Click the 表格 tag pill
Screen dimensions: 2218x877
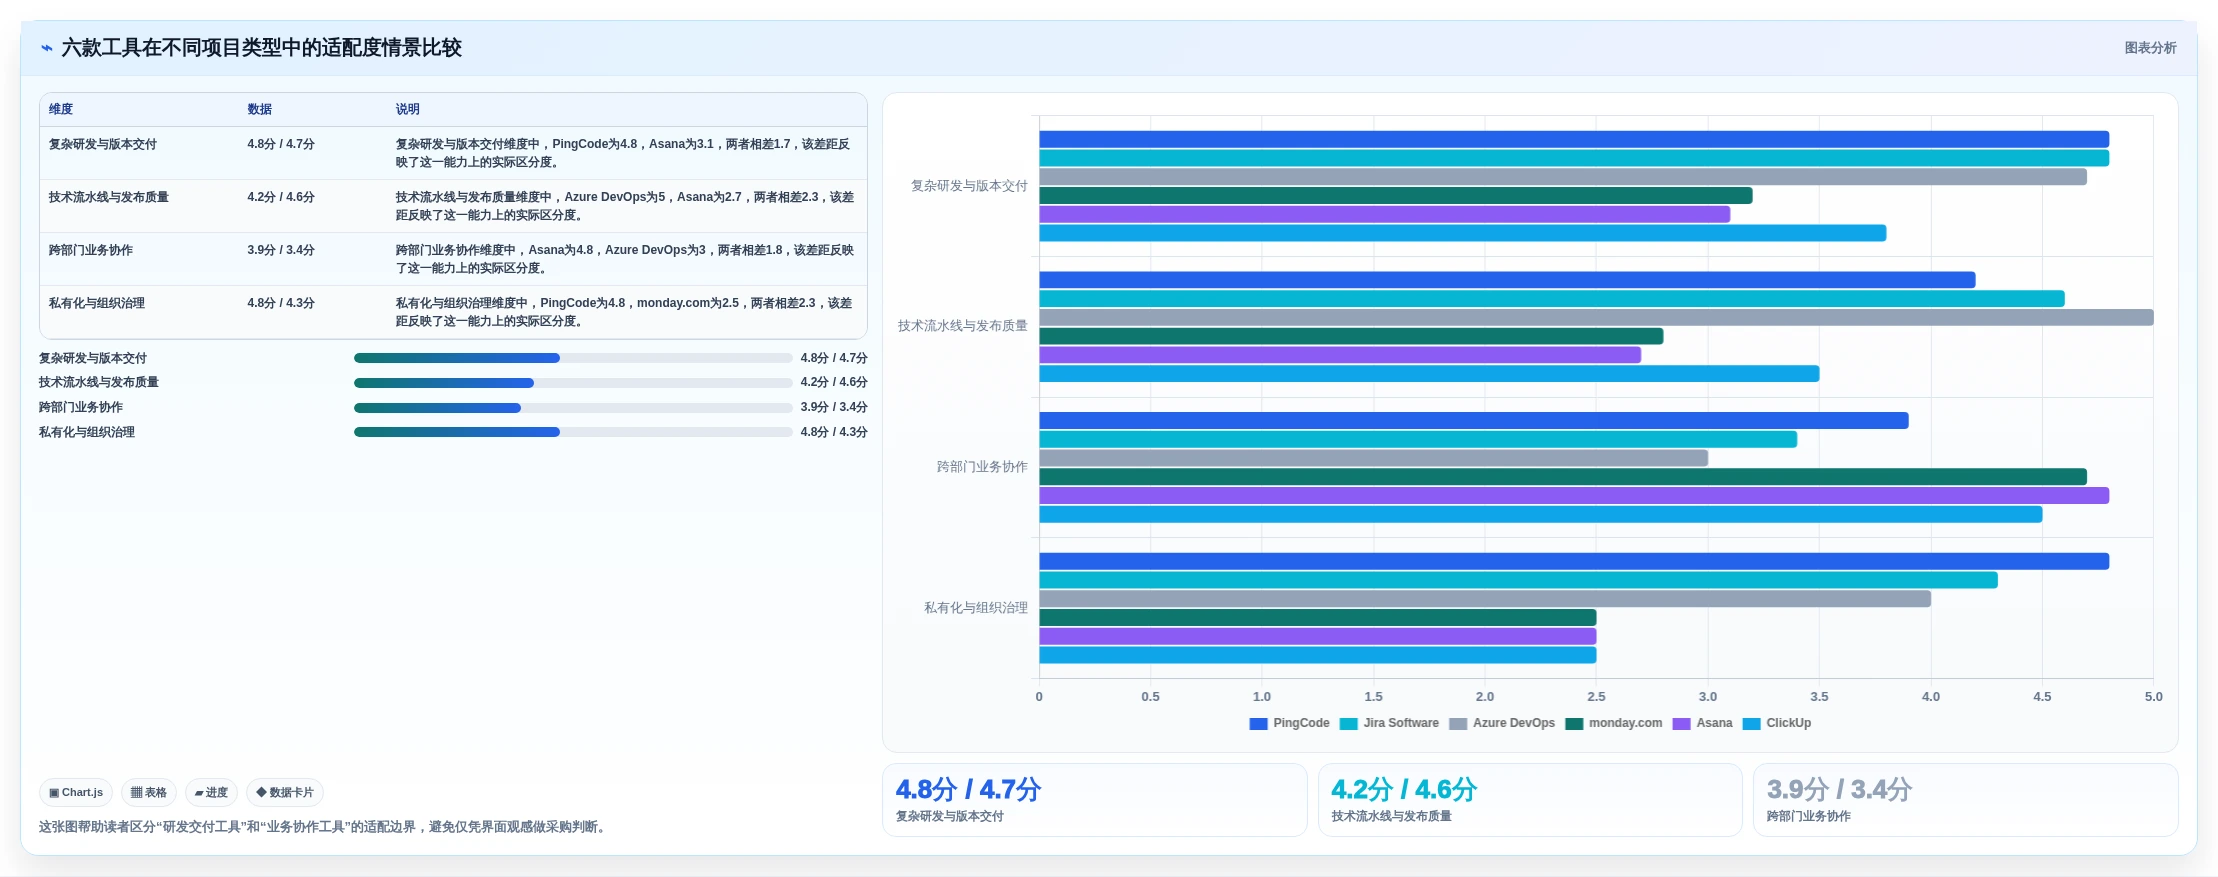[x=149, y=793]
